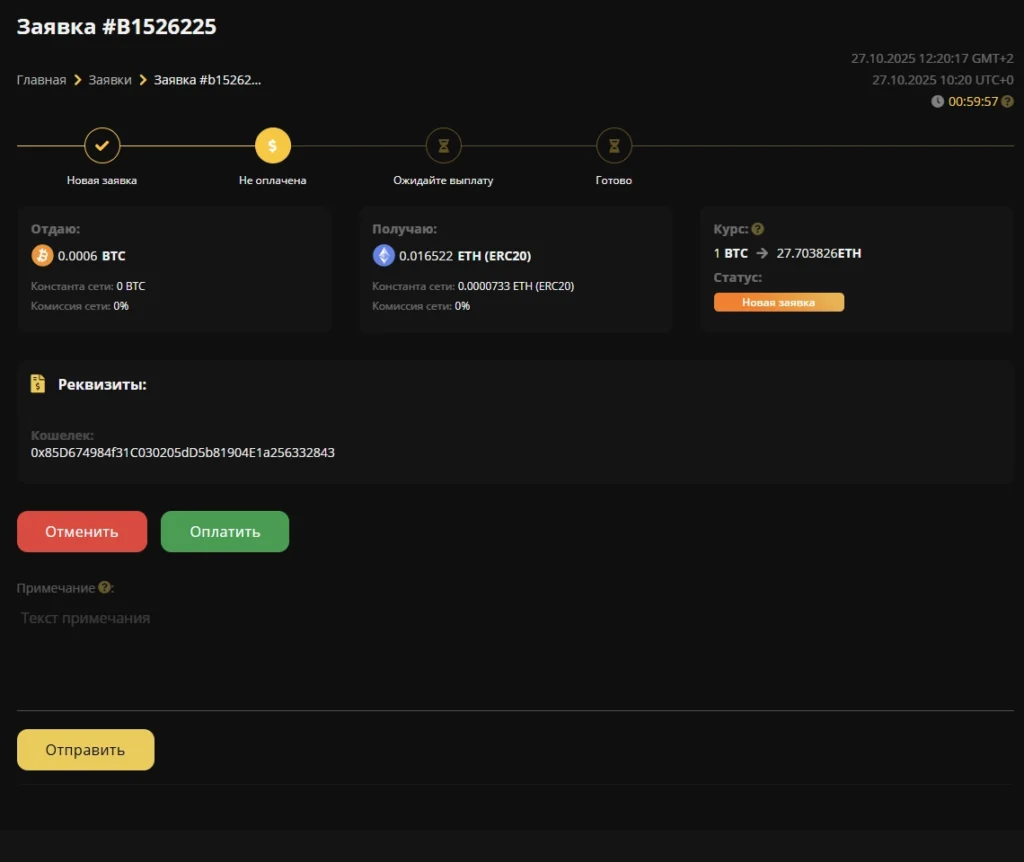Screen dimensions: 1024x862
Task: Click the checkmark step icon for Новая заявка
Action: point(102,146)
